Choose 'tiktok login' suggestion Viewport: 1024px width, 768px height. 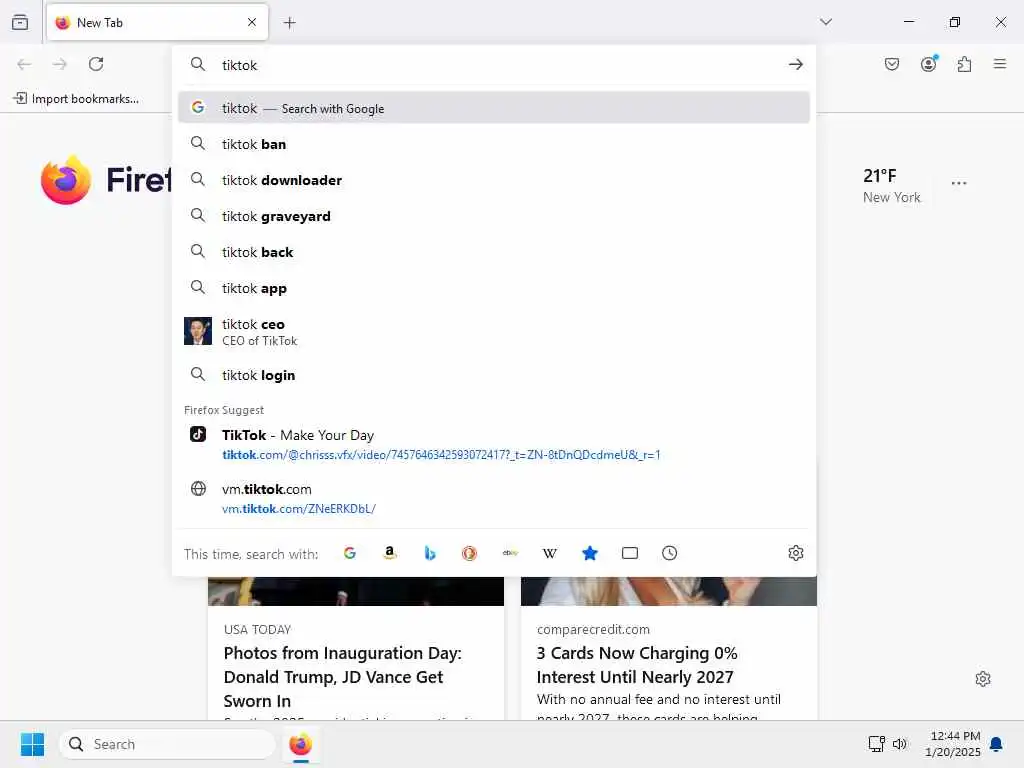pos(494,375)
